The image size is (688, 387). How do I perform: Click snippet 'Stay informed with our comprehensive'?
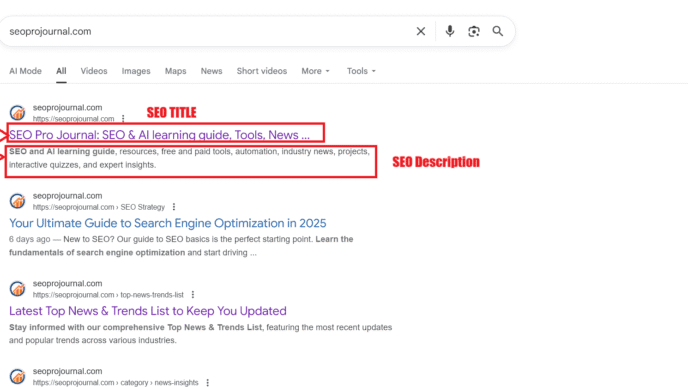[87, 327]
